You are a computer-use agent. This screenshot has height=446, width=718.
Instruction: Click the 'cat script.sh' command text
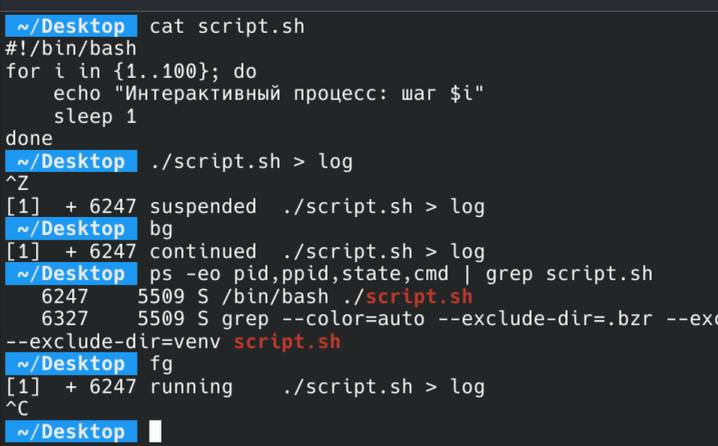pyautogui.click(x=227, y=26)
